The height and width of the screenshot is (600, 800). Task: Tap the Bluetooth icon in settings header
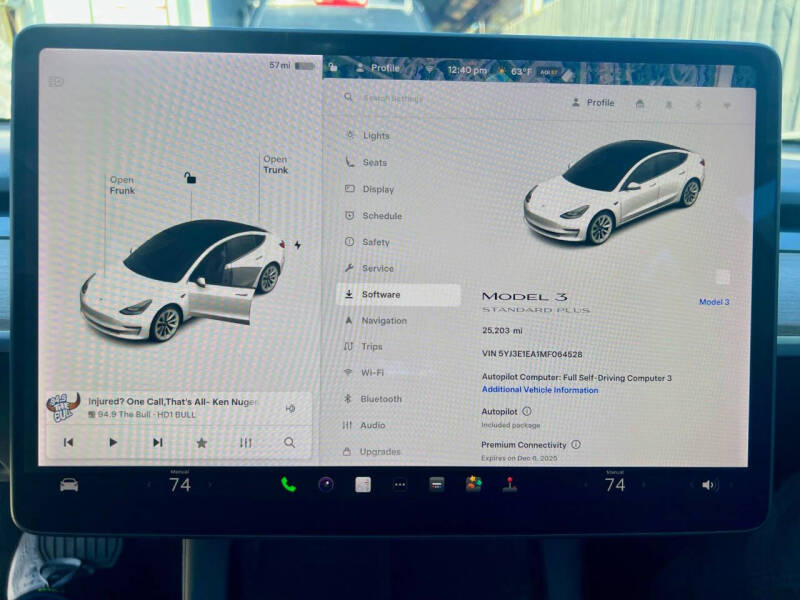pyautogui.click(x=699, y=103)
